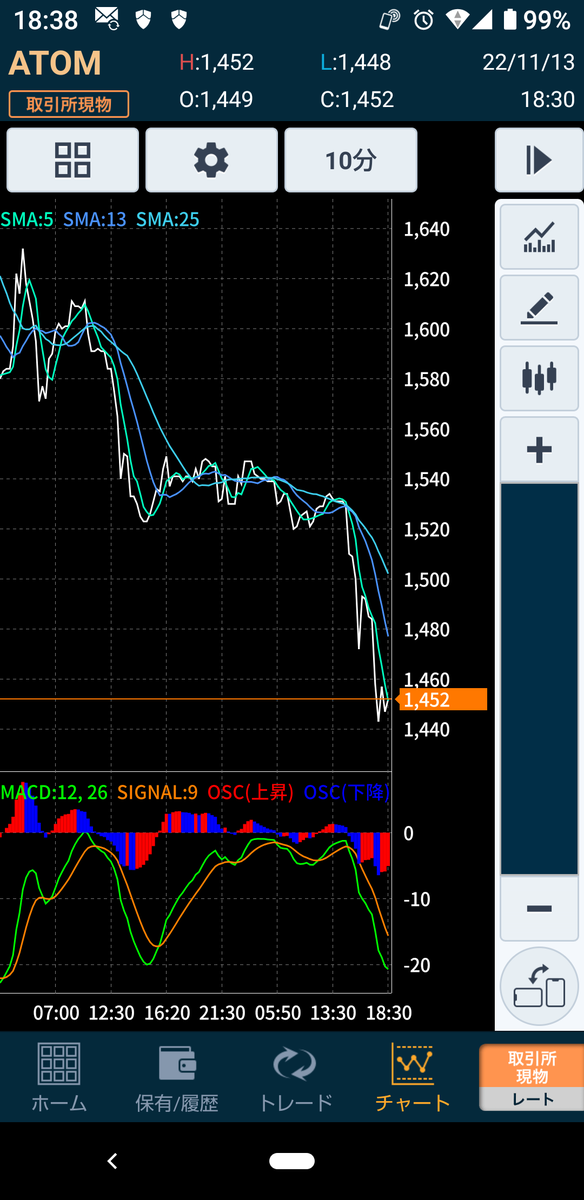Toggle 取引所現物 レート switch button
This screenshot has height=1200, width=584.
point(532,1078)
